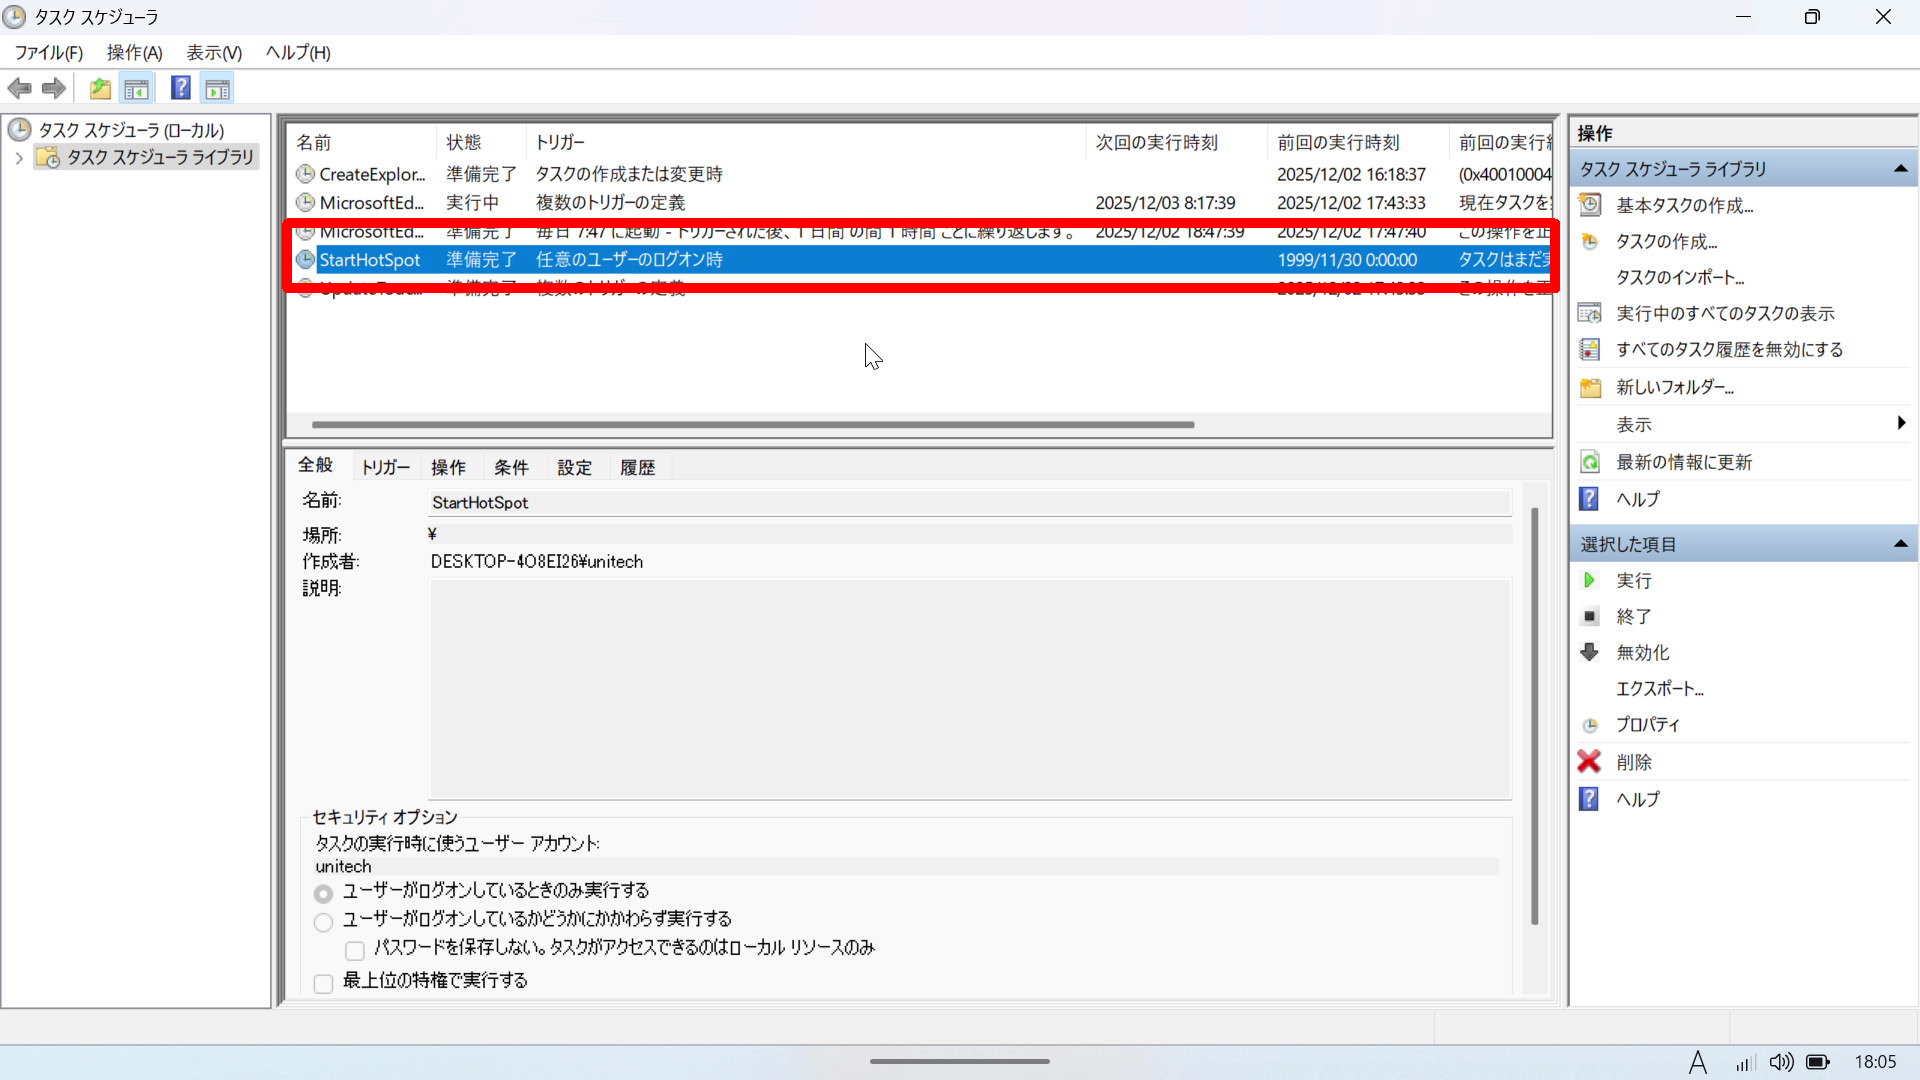Check 'run with highest privileges' (最上位の特権) box
Screen dimensions: 1920x1080
click(323, 984)
